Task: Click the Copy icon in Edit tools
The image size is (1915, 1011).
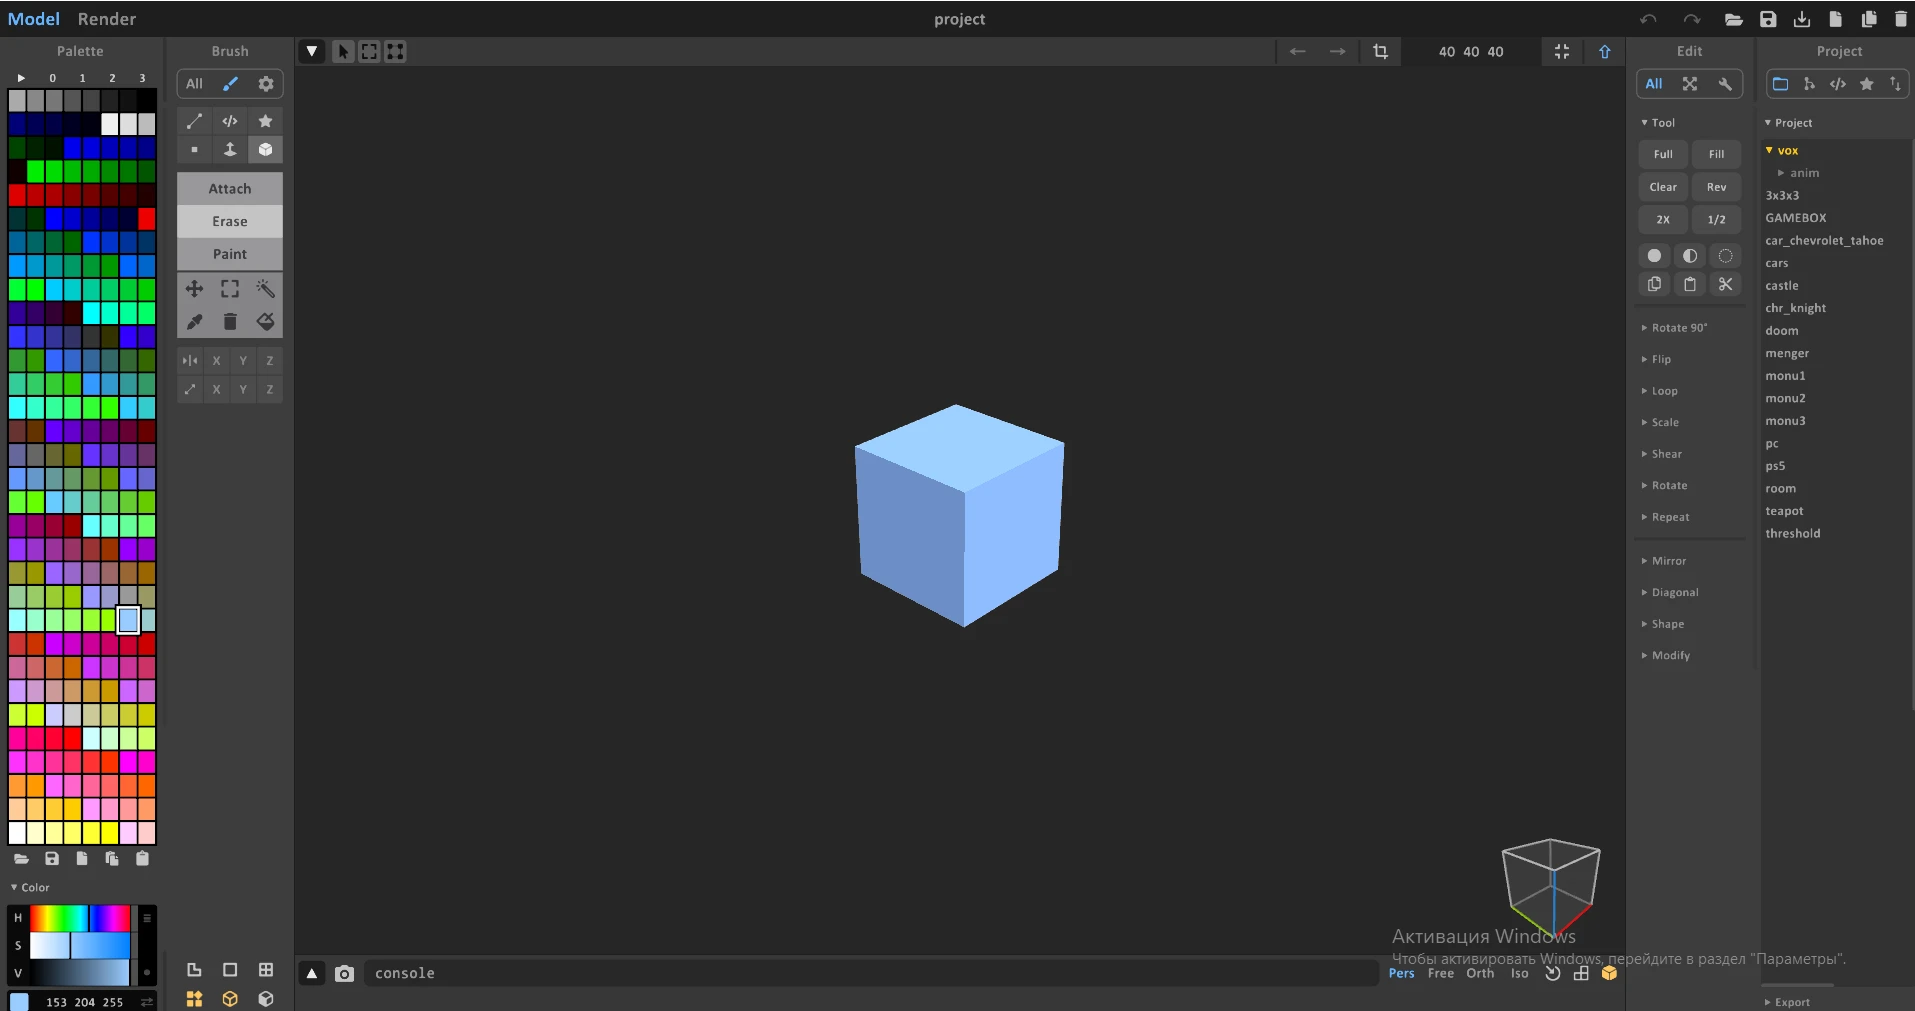Action: pyautogui.click(x=1654, y=284)
